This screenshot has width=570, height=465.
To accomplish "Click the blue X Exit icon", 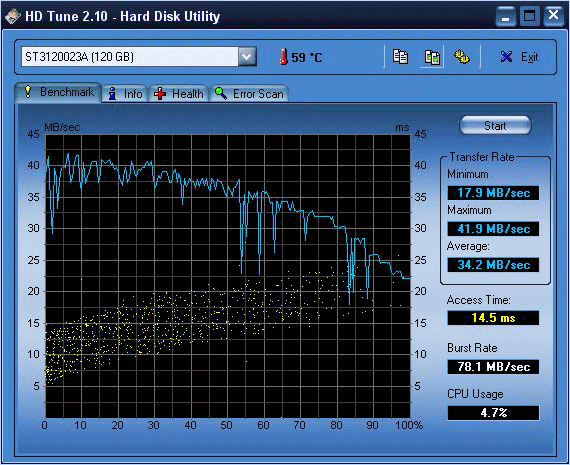I will point(506,57).
